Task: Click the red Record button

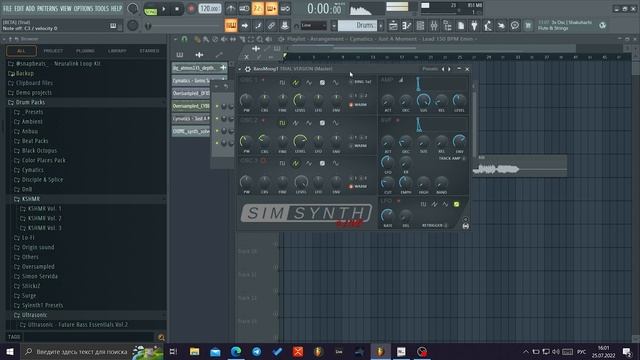Action: (191, 9)
